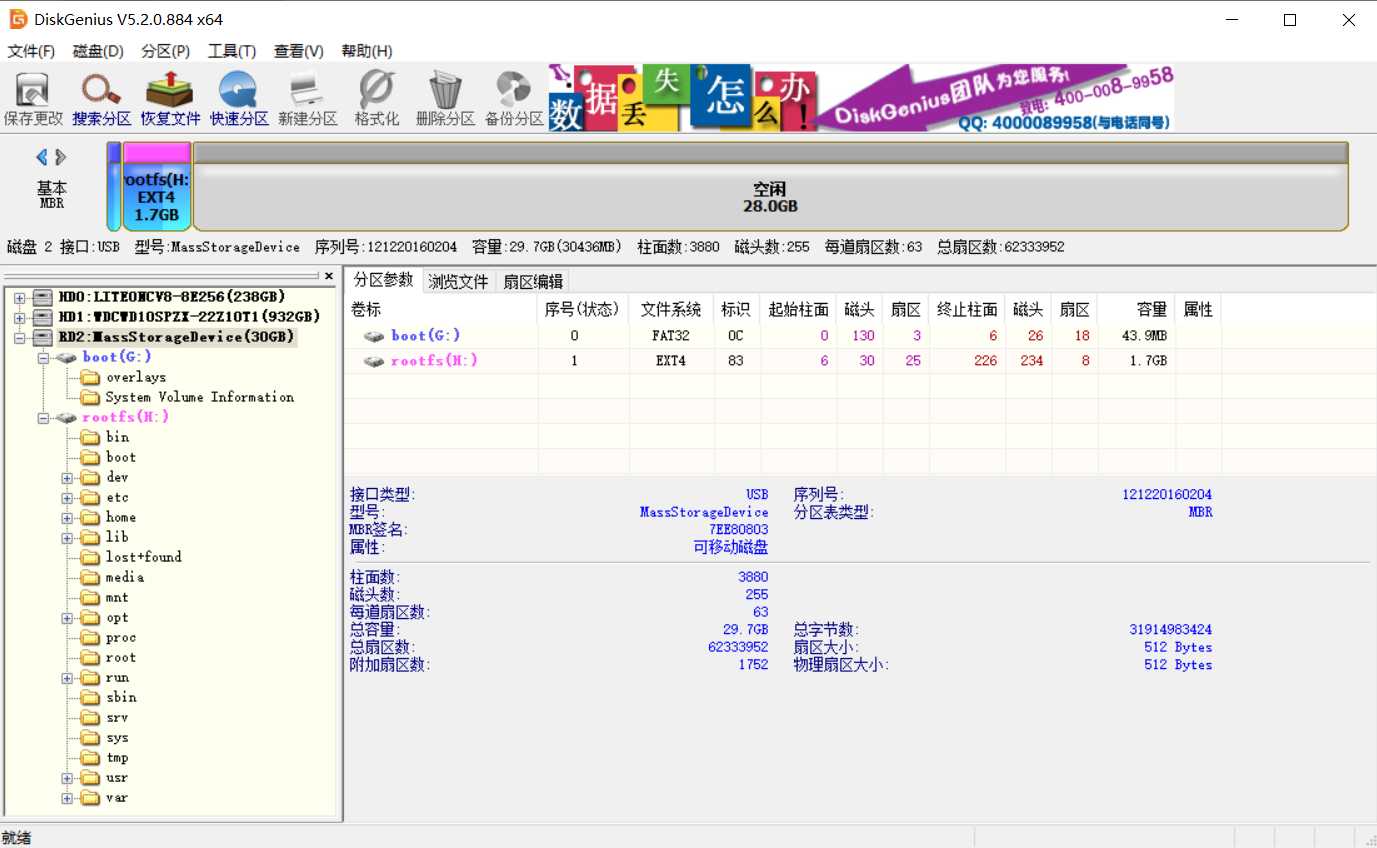1377x848 pixels.
Task: Click the Backup Partition (备份分区) icon
Action: tap(514, 99)
